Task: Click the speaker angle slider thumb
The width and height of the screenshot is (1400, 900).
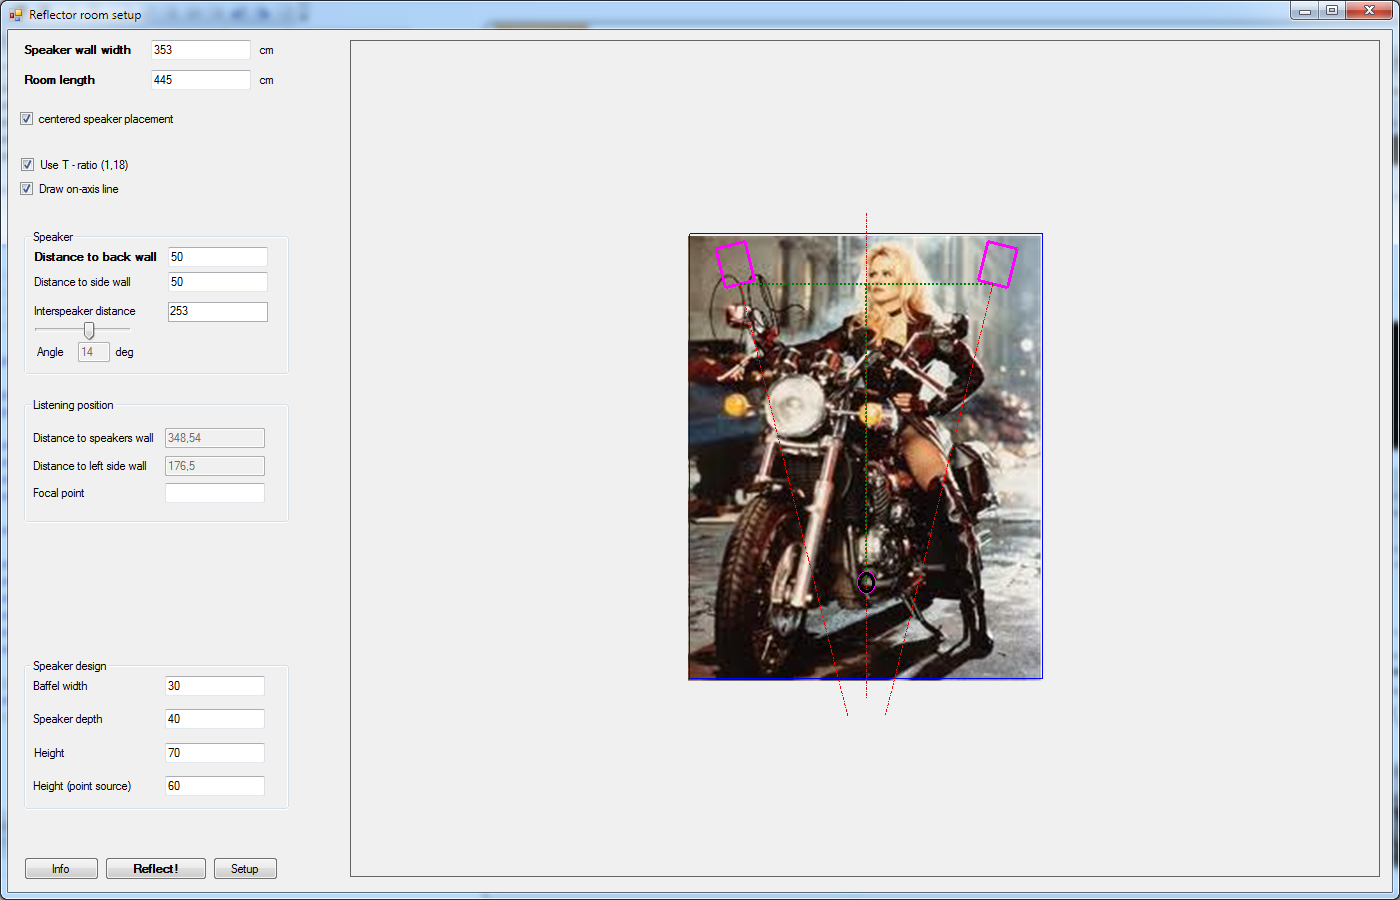Action: pos(89,330)
